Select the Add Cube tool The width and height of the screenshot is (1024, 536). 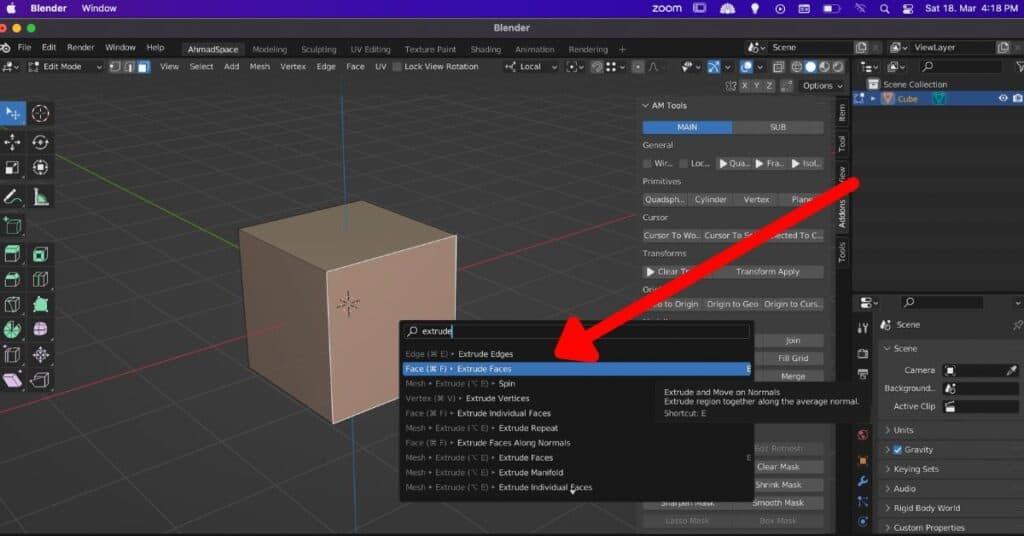tap(12, 226)
